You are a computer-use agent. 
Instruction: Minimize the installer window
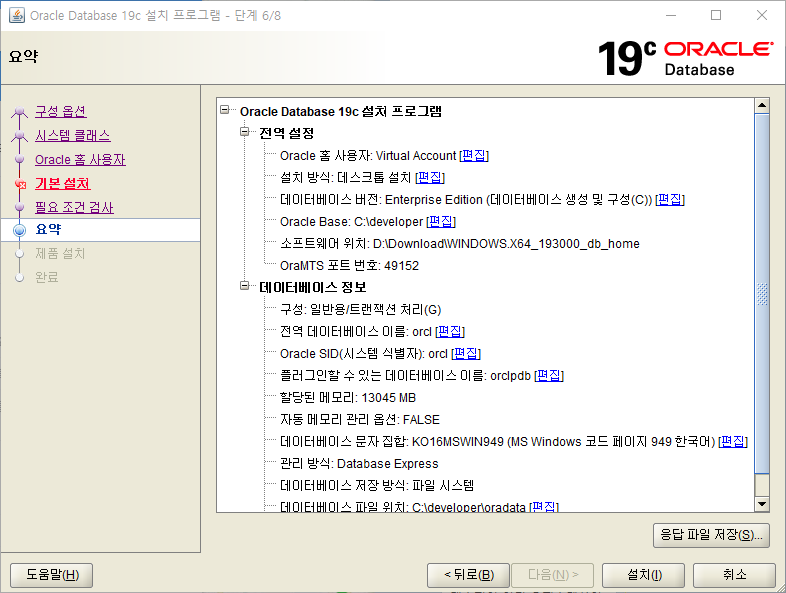[671, 16]
